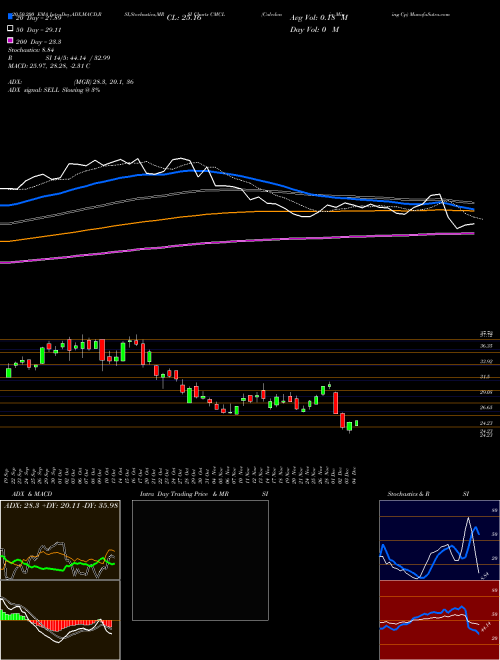
Task: Click the blue 20 Day EMA legend swatch
Action: [10, 17]
